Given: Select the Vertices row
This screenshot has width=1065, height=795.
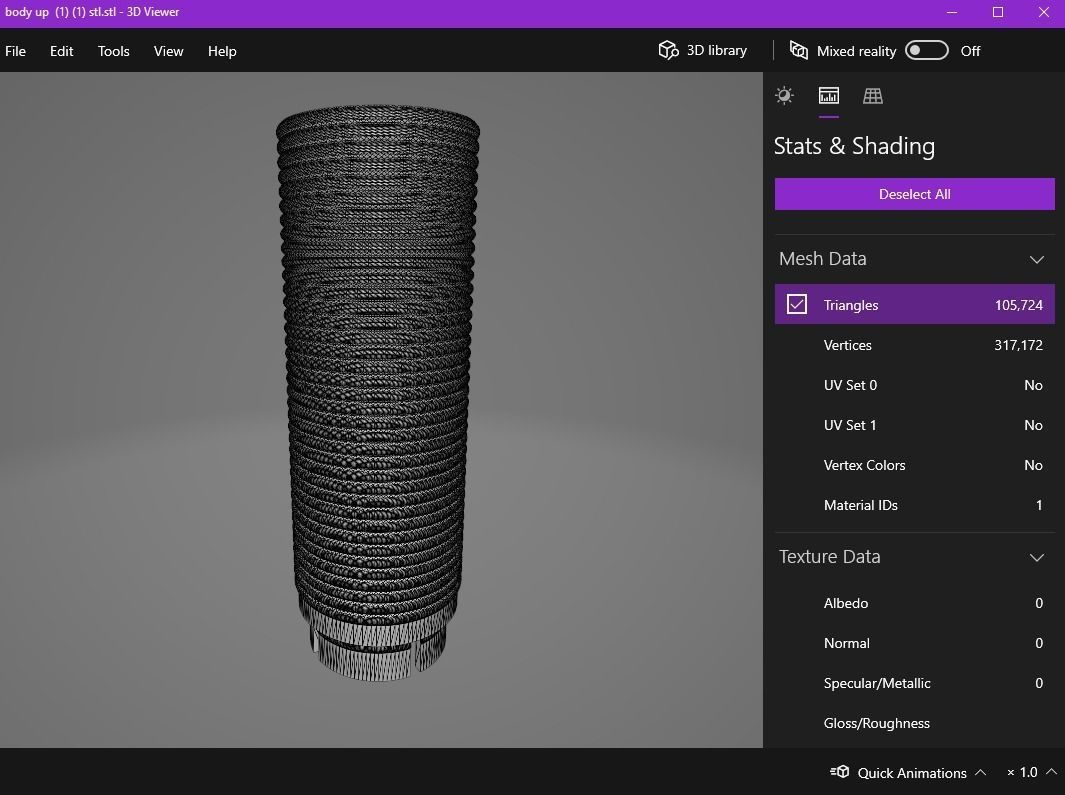Looking at the screenshot, I should point(914,345).
